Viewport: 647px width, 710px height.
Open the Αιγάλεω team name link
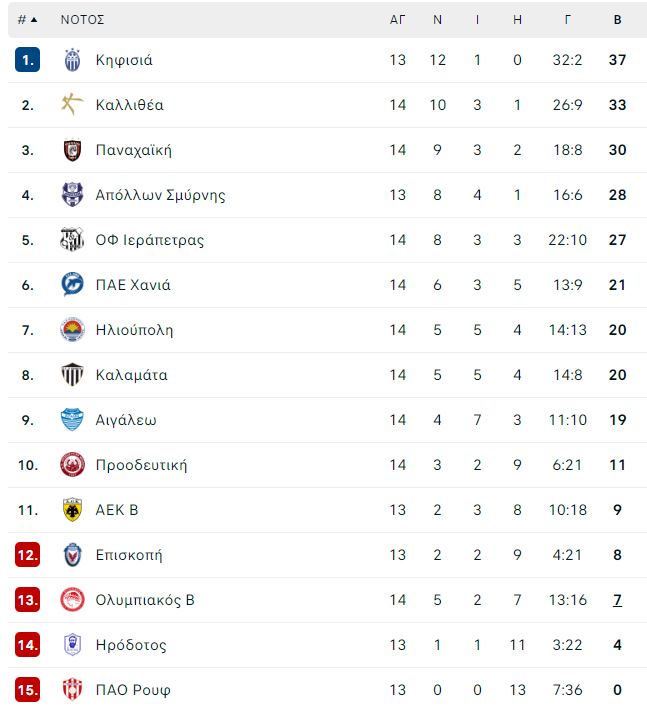tap(126, 420)
